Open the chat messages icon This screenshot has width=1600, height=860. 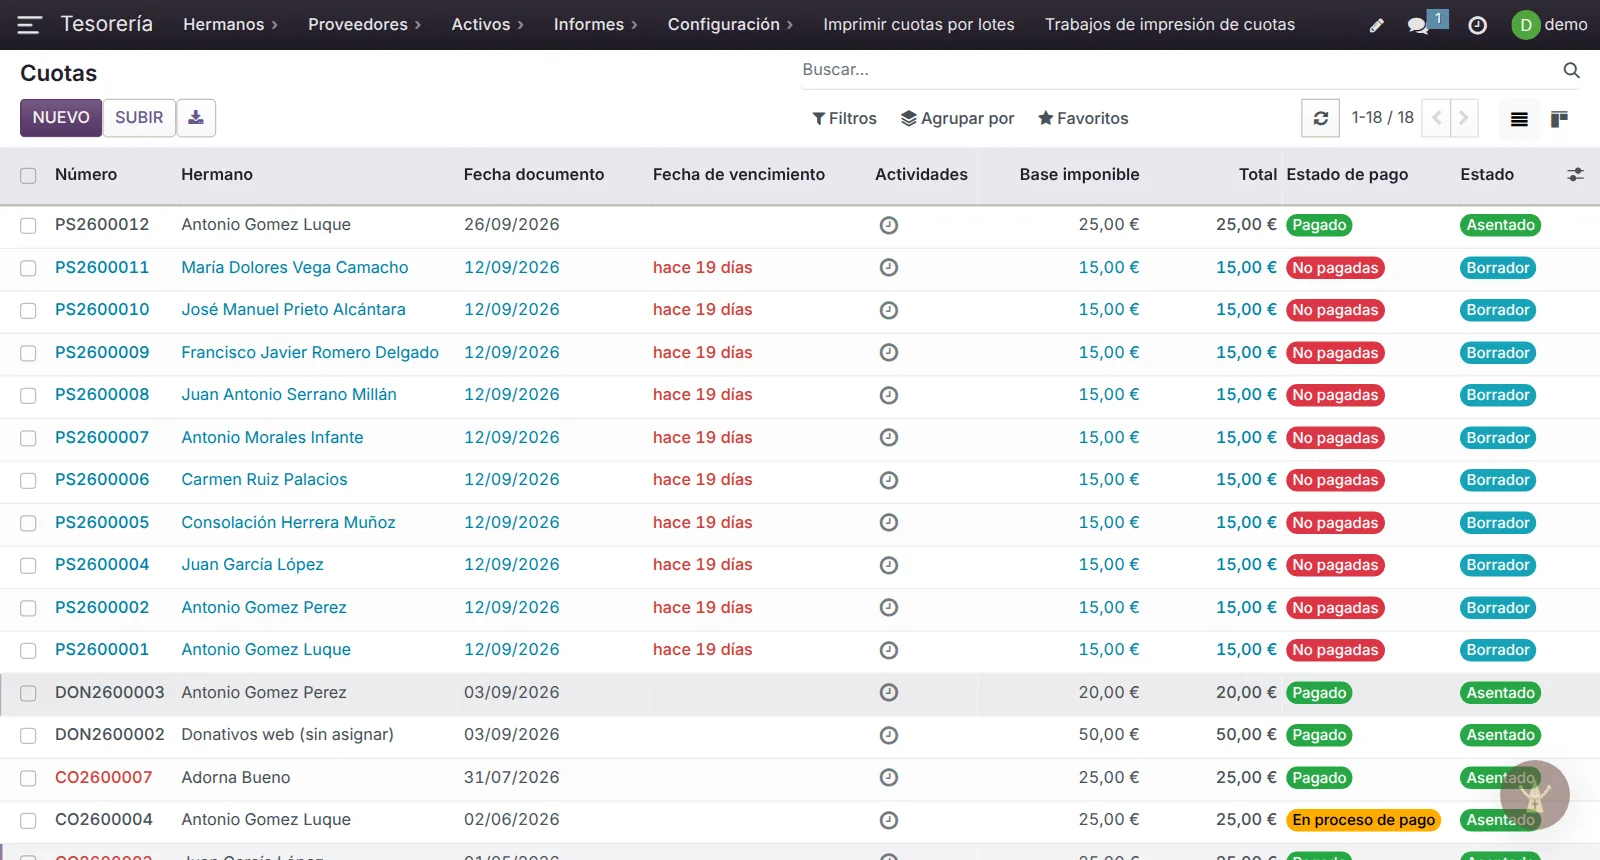point(1418,25)
